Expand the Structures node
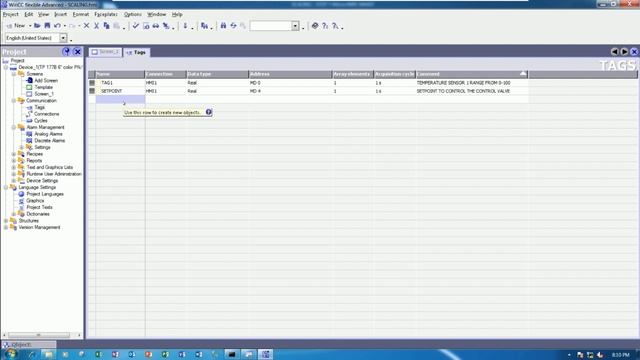 point(6,220)
